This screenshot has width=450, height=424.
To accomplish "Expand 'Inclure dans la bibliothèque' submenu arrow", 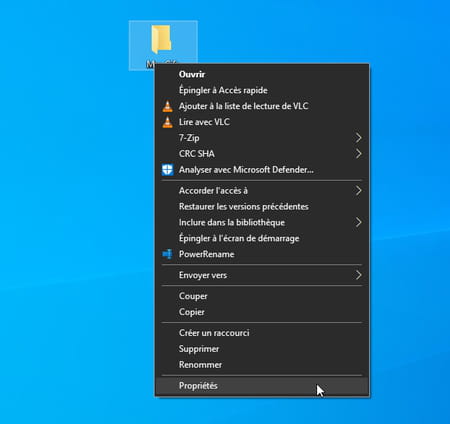I will (x=358, y=222).
